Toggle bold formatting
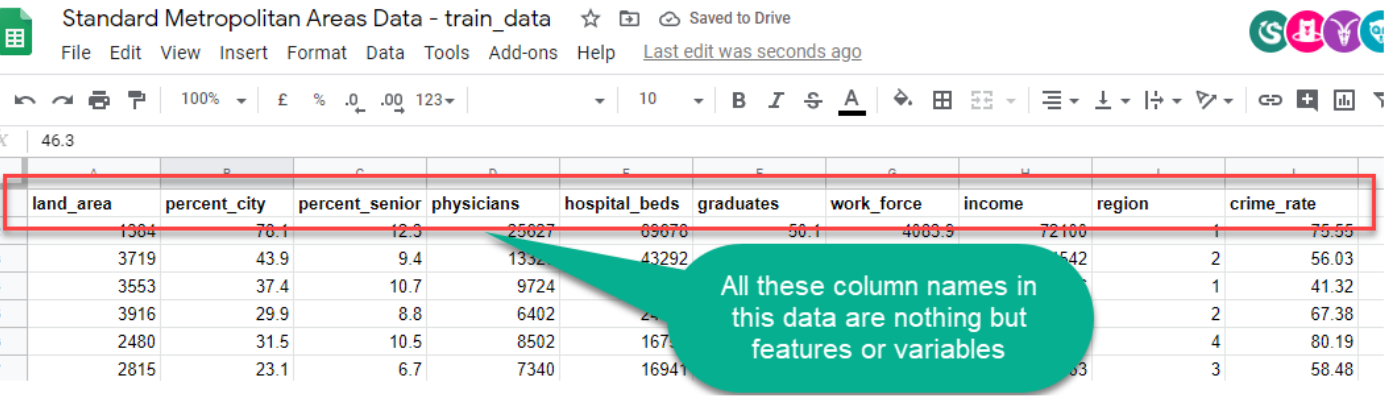Viewport: 1388px width, 400px height. click(738, 100)
